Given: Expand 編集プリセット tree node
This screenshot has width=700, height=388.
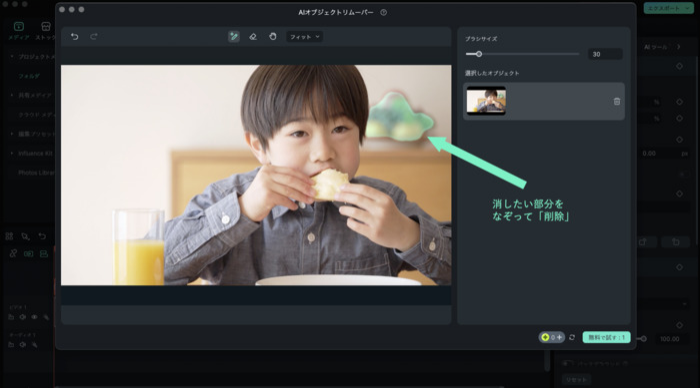Looking at the screenshot, I should tap(12, 134).
